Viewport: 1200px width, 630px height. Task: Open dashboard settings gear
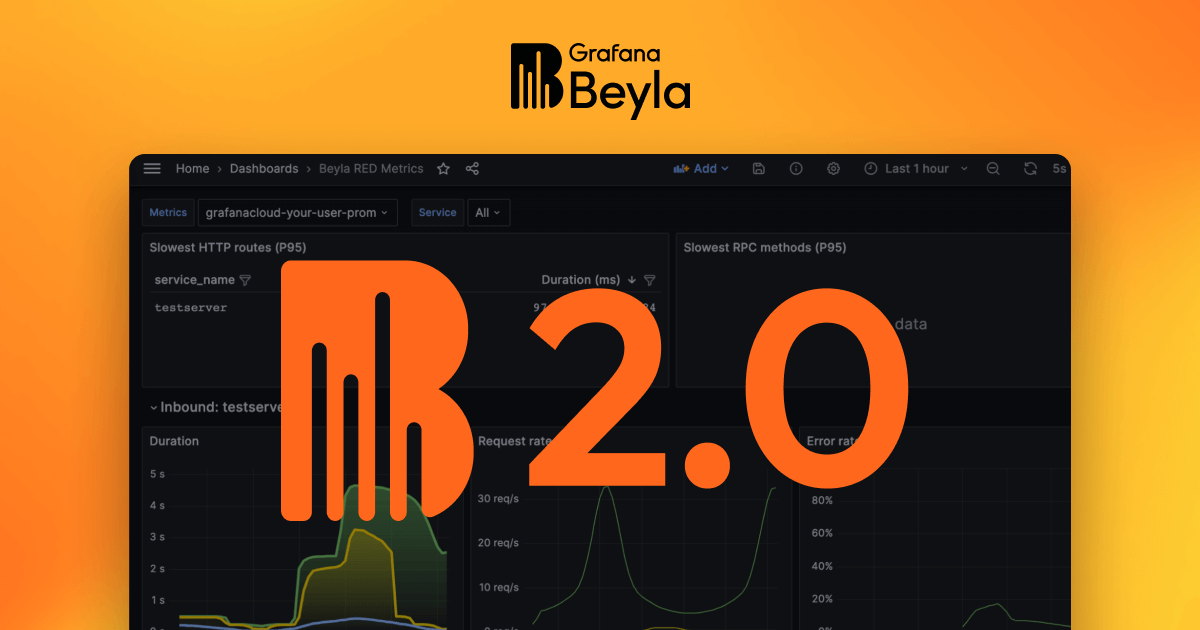click(x=833, y=169)
